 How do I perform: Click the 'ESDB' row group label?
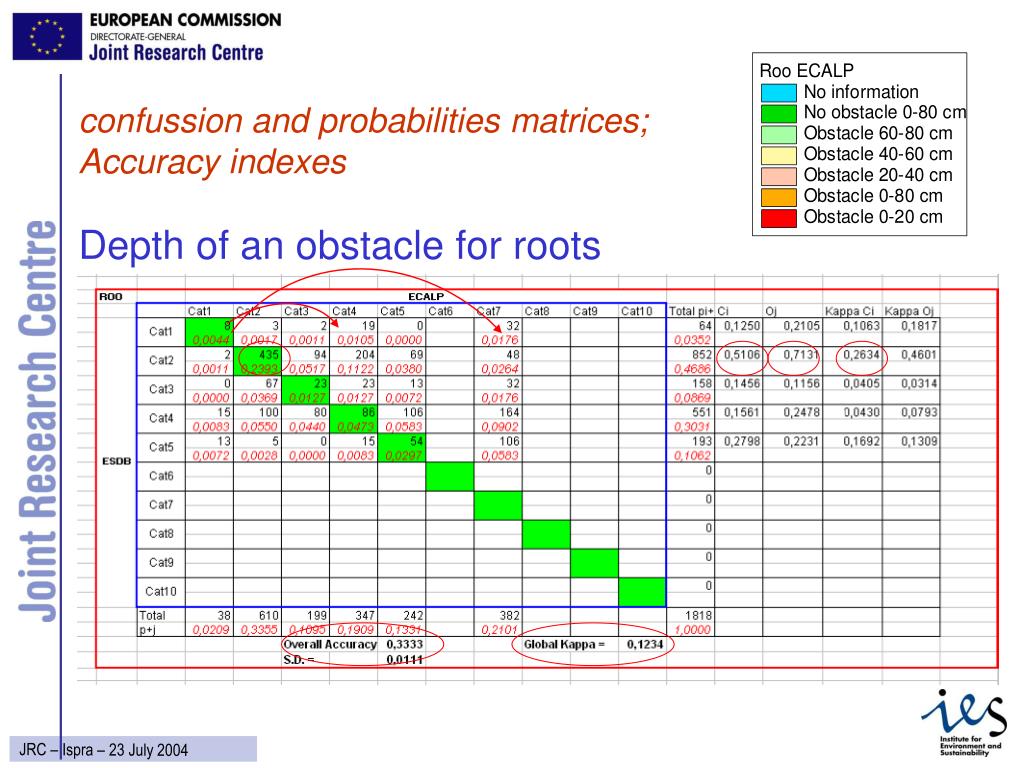[x=116, y=461]
